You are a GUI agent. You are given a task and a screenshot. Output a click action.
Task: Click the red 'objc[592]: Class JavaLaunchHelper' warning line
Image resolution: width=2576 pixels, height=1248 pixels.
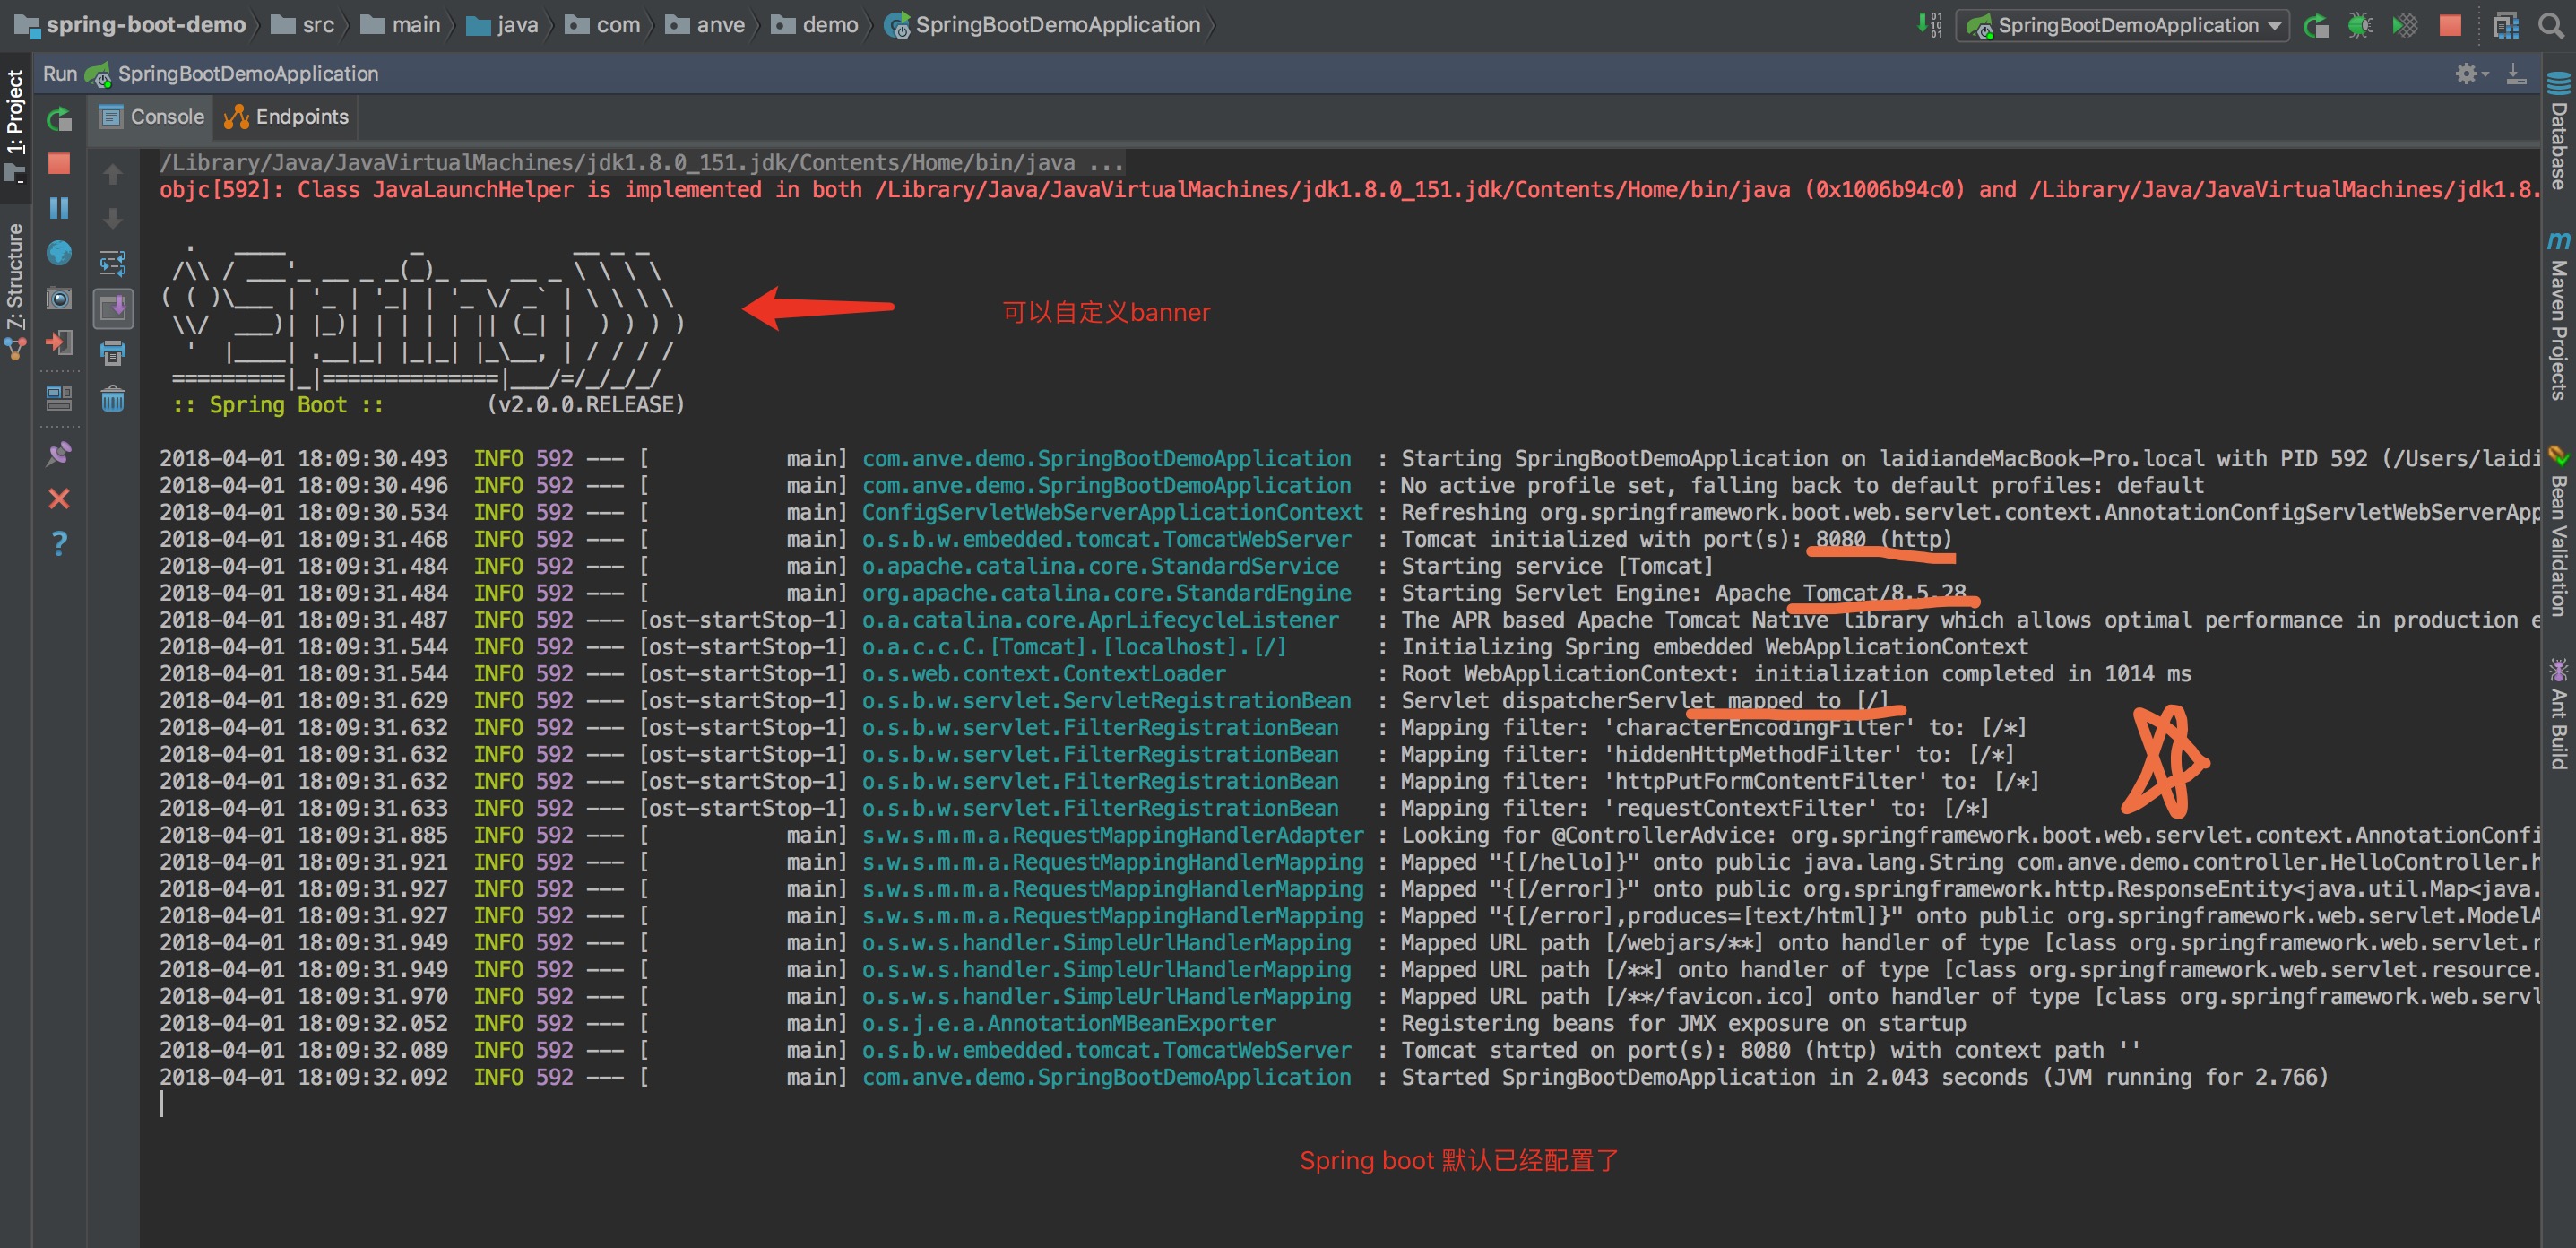[1349, 190]
